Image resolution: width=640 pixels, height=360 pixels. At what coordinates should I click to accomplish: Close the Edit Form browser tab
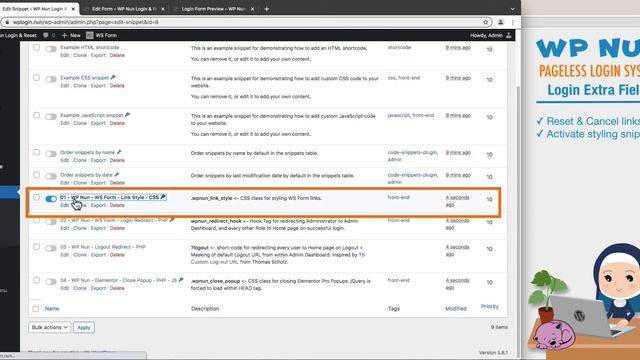coord(163,9)
